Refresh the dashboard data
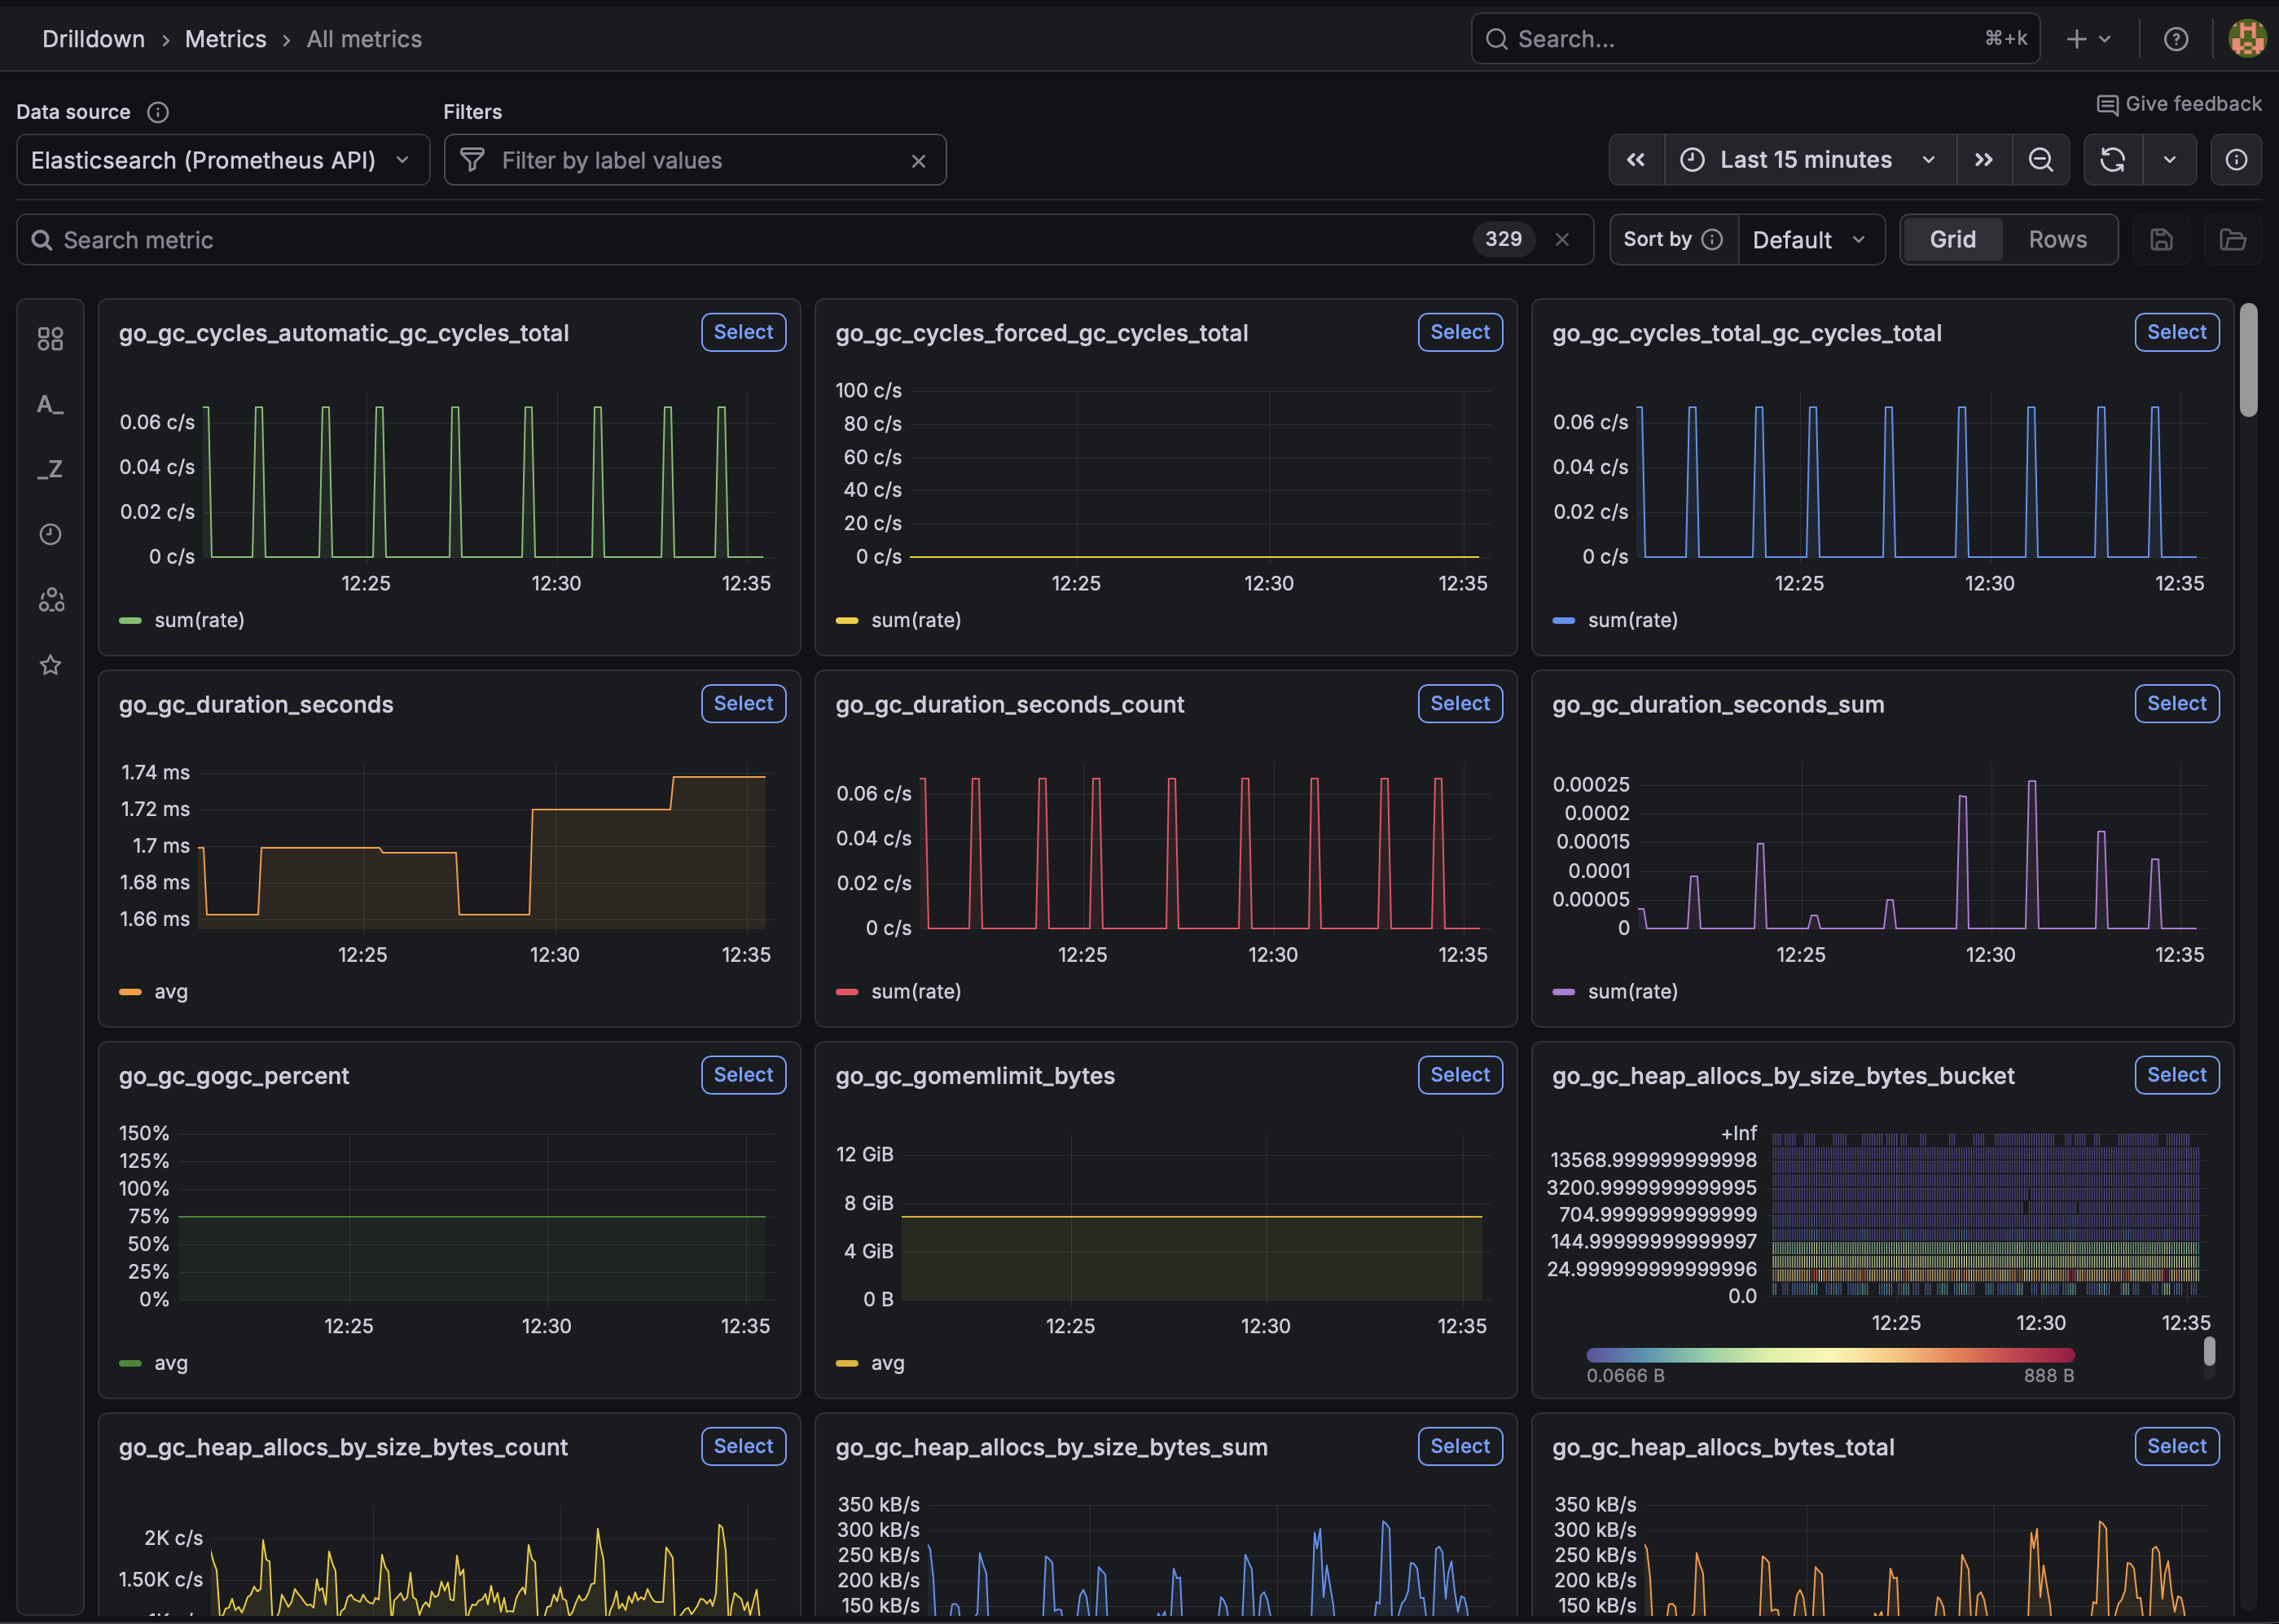 [x=2112, y=160]
